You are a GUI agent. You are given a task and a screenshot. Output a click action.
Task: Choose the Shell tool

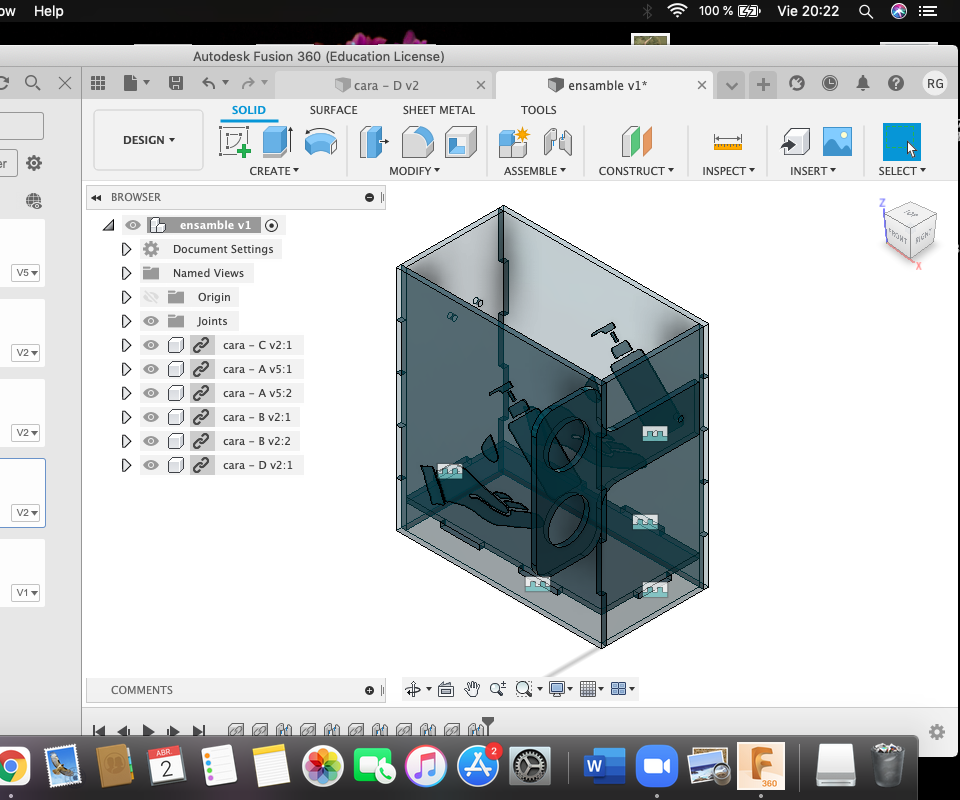click(x=461, y=141)
